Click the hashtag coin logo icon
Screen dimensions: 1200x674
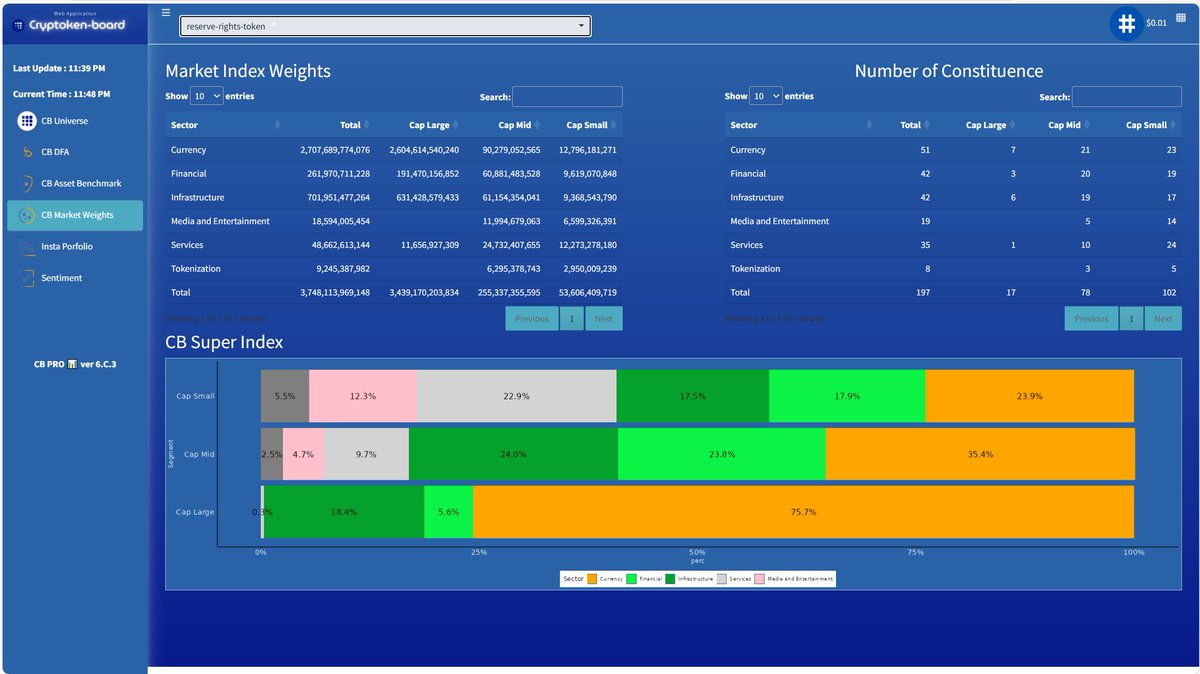1127,23
